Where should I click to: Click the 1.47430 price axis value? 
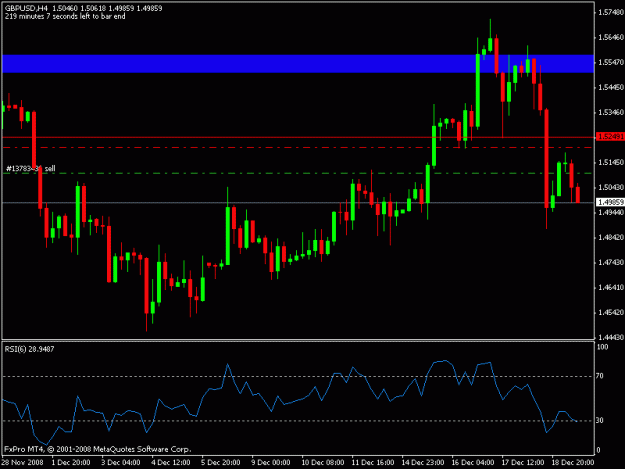(x=611, y=263)
